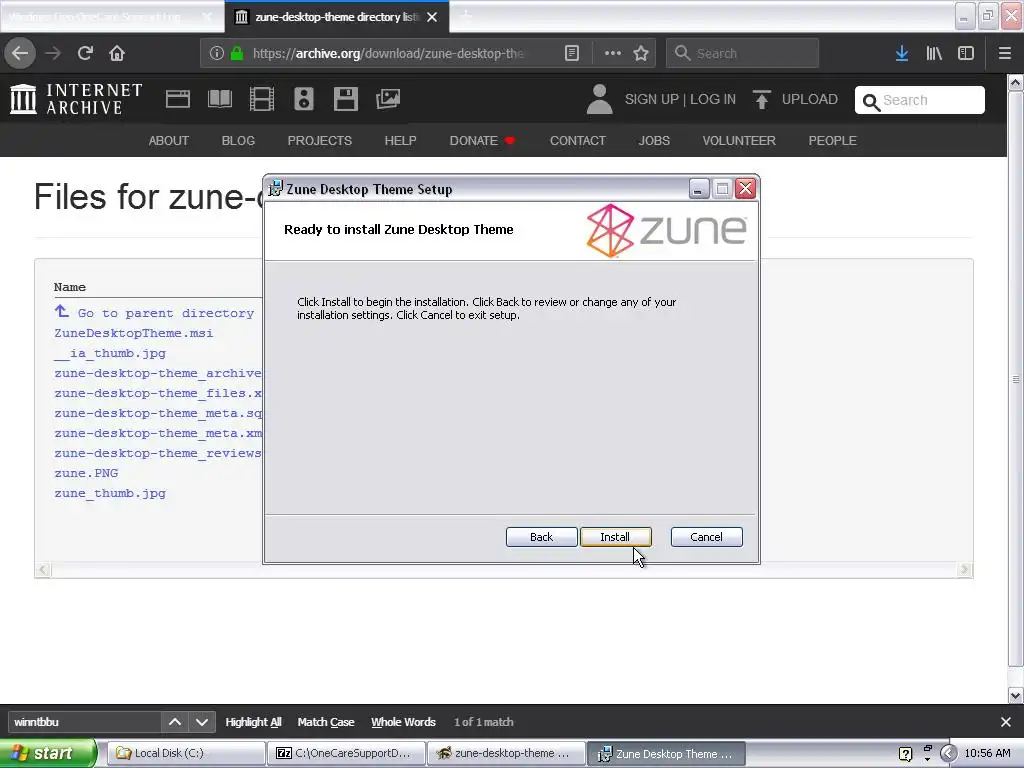Open Internet Archive web icon
The height and width of the screenshot is (768, 1024).
(x=178, y=99)
